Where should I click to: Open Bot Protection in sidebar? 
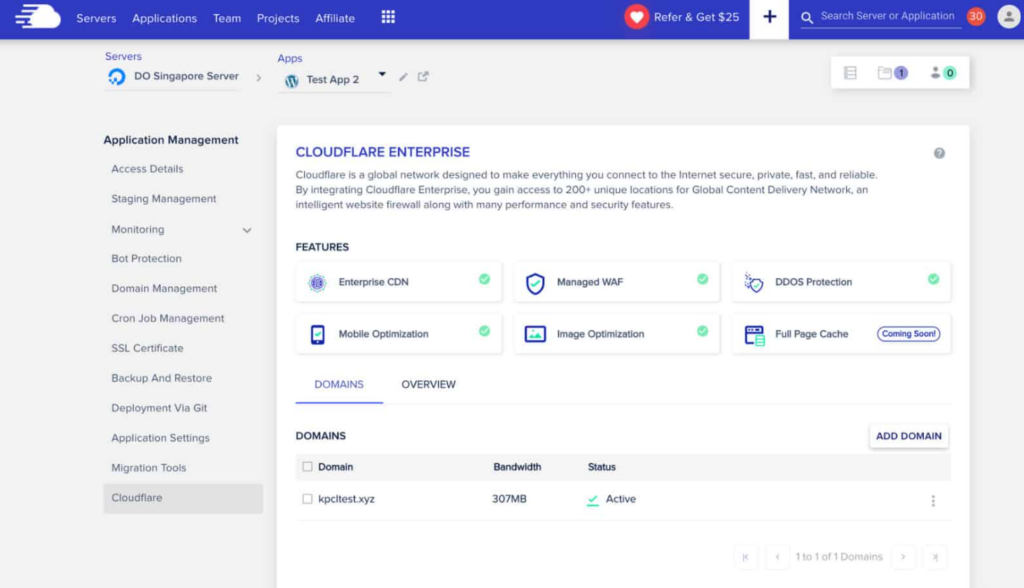point(146,258)
